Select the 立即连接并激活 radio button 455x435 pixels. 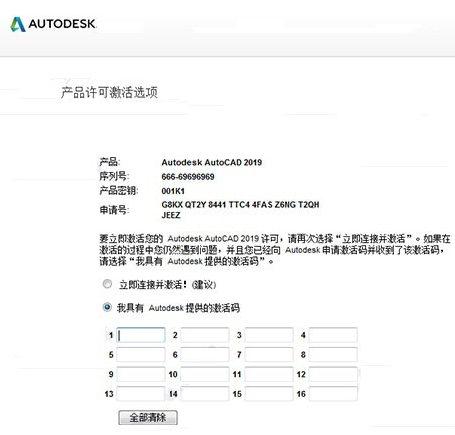coord(107,284)
